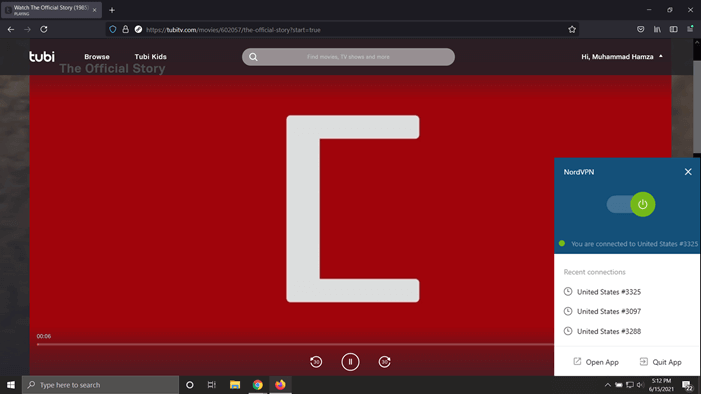Screen dimensions: 701x394
Task: Close the Watch The Official Story tab
Action: pos(94,10)
